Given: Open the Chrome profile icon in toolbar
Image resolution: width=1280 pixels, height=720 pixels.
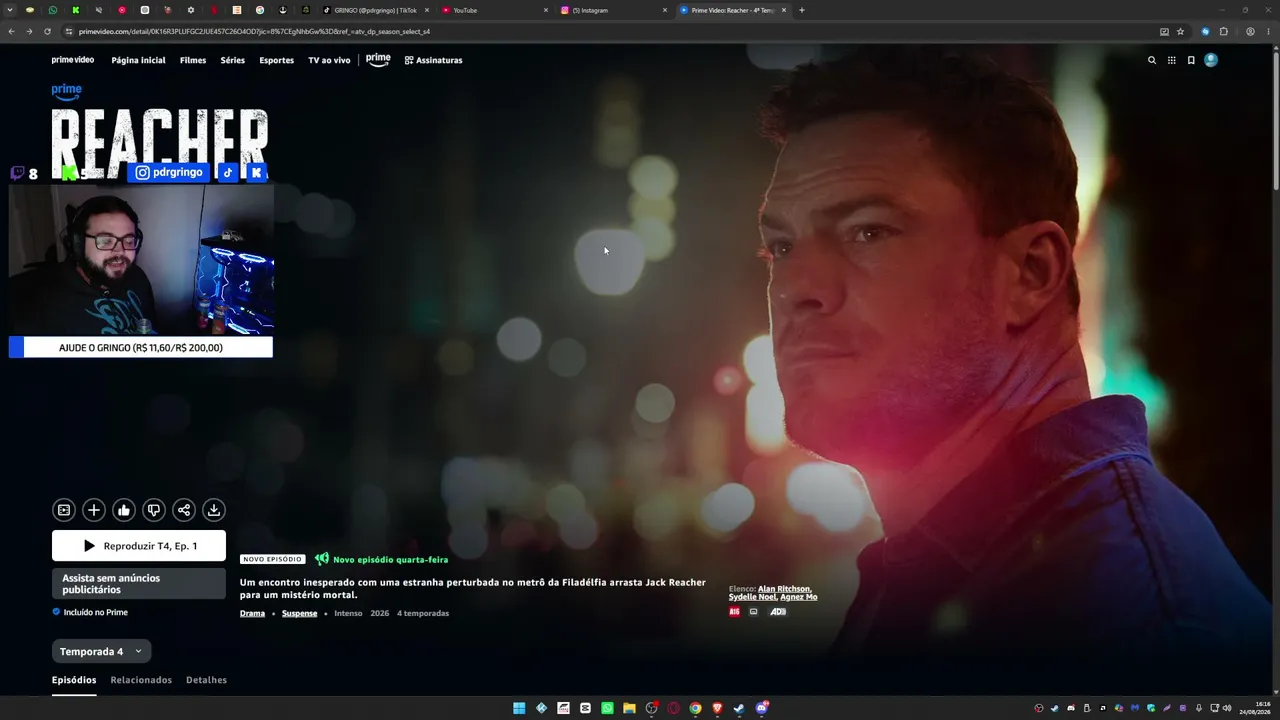Looking at the screenshot, I should (1251, 31).
